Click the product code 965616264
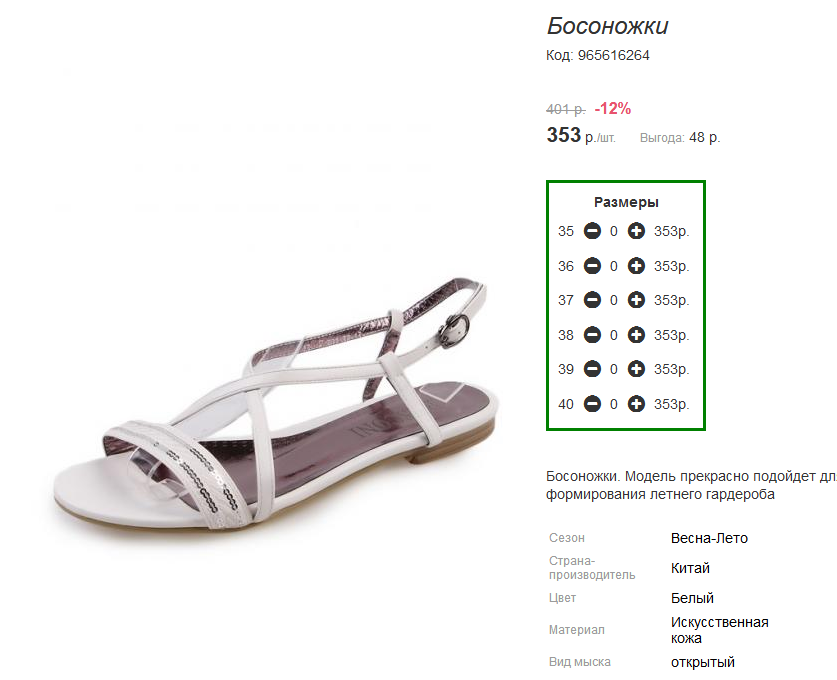 613,56
